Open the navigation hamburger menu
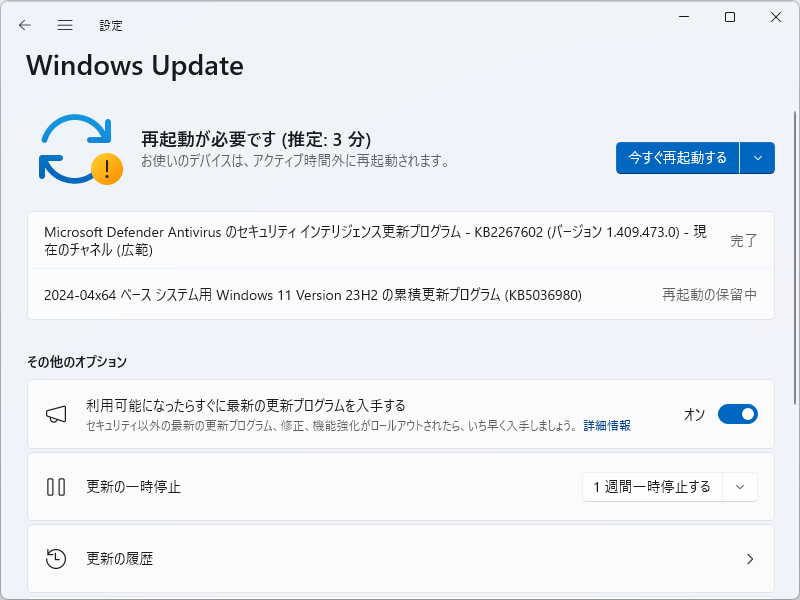 [x=64, y=25]
